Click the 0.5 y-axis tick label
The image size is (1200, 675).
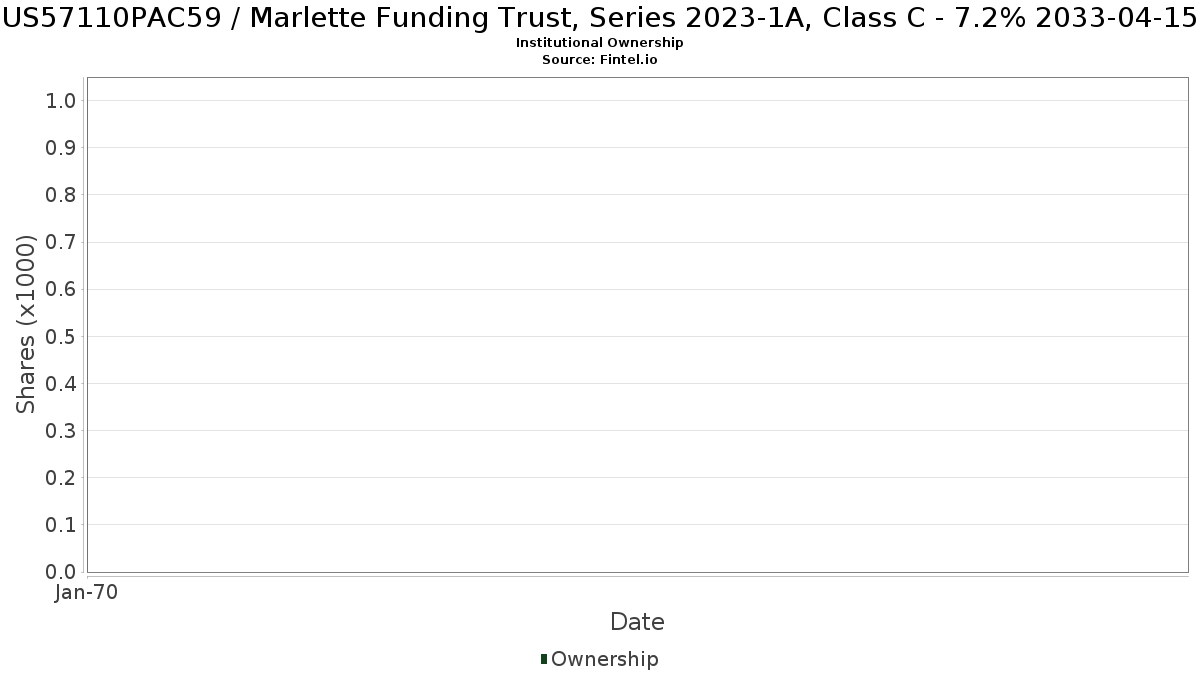(61, 336)
